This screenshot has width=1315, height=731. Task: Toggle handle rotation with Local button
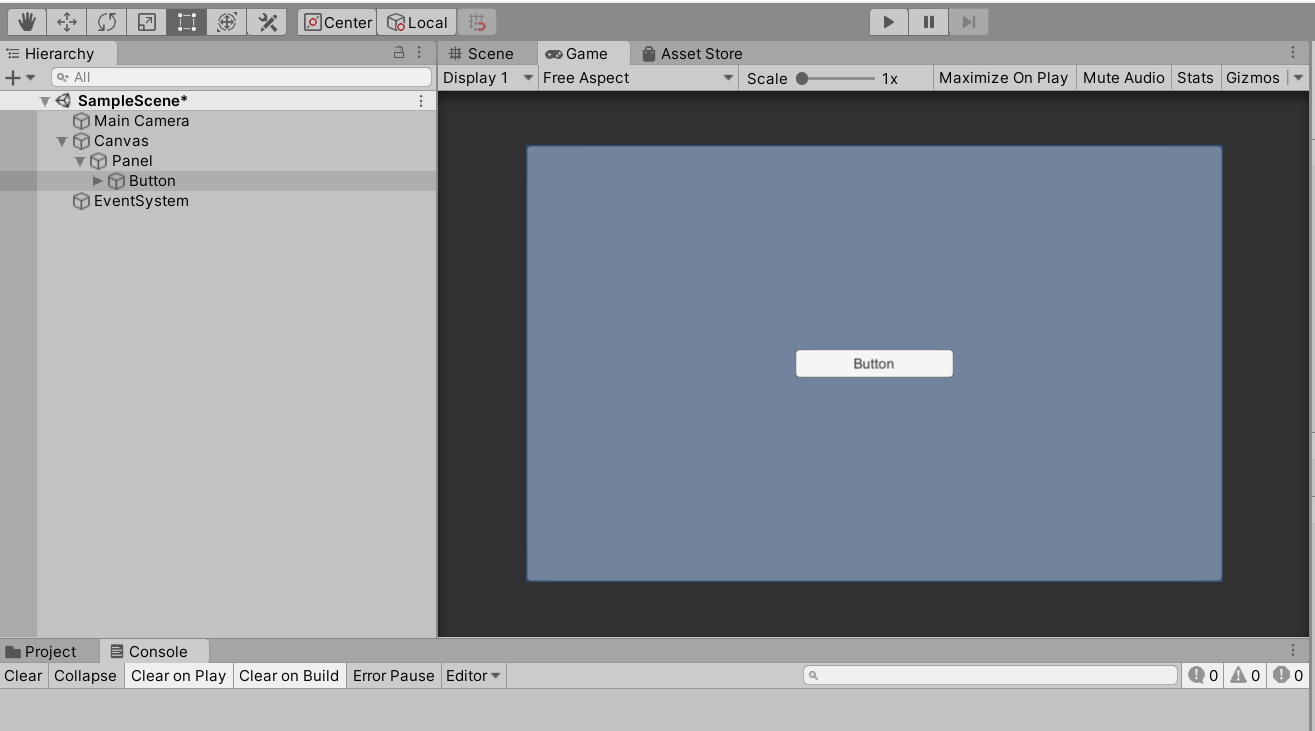click(x=417, y=21)
